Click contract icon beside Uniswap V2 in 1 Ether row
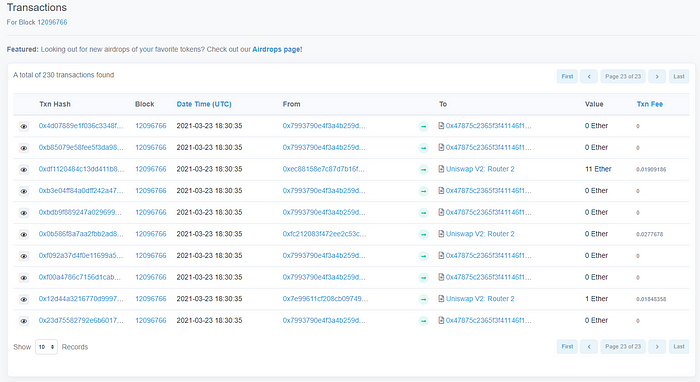Screen dimensions: 700x382 click(x=441, y=299)
